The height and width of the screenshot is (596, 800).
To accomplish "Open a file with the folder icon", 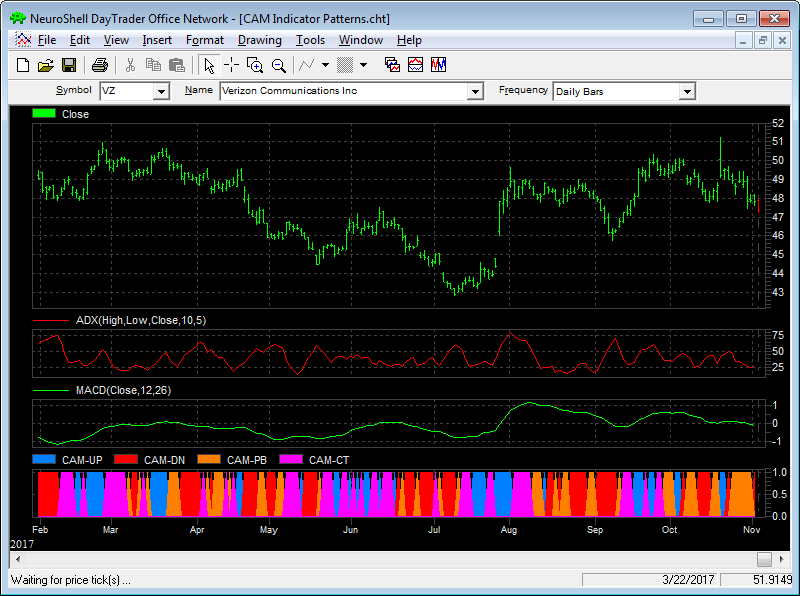I will (46, 65).
